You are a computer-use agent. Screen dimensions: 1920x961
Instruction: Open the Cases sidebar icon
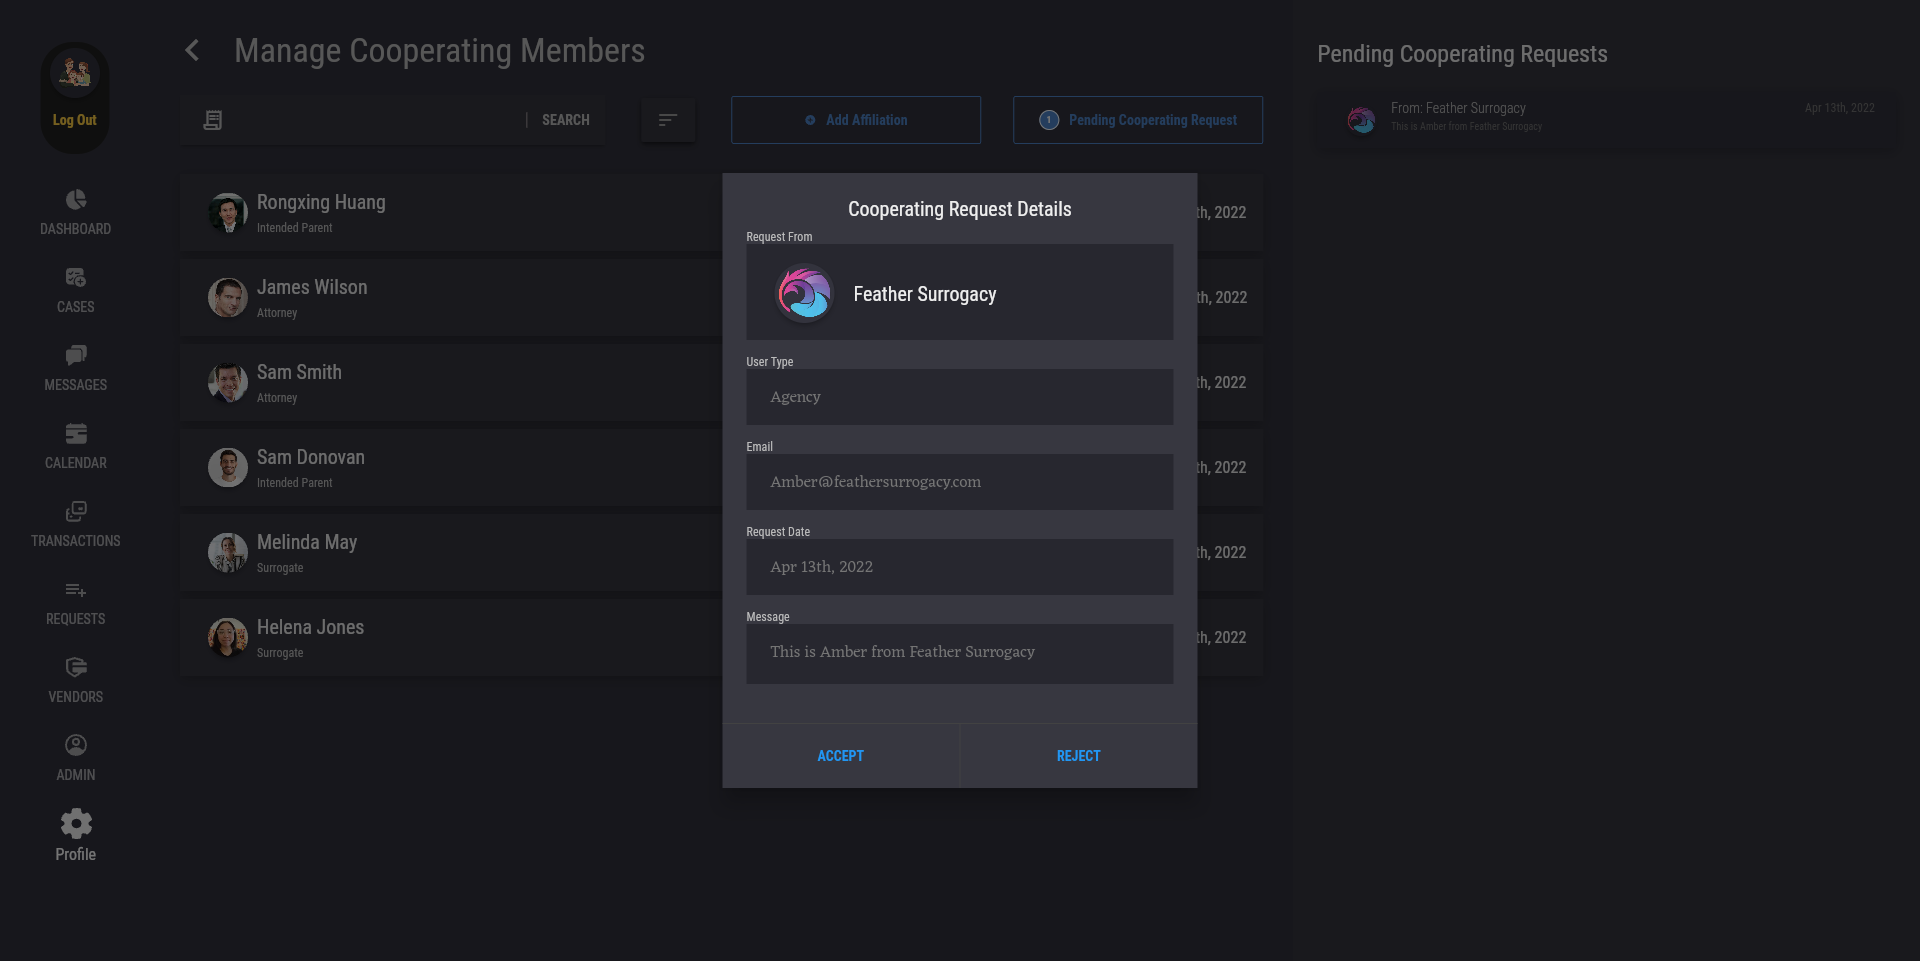coord(76,278)
